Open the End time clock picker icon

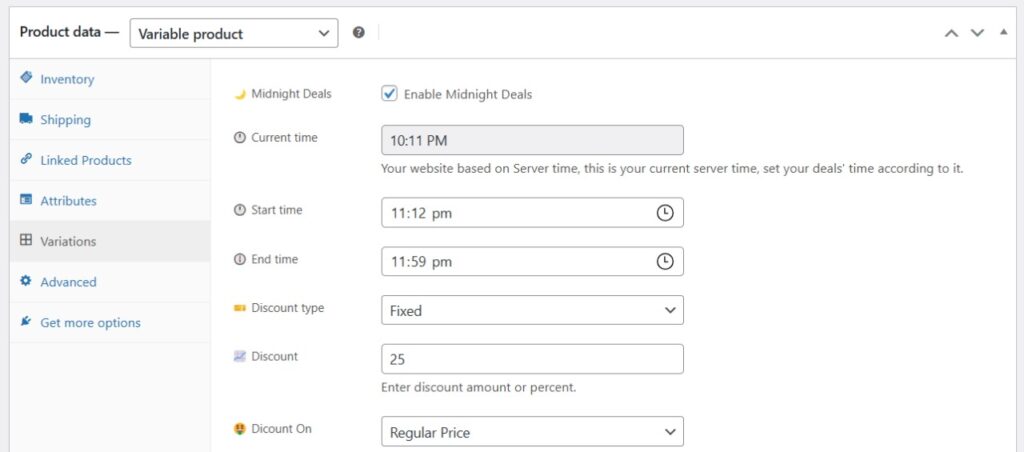click(665, 262)
